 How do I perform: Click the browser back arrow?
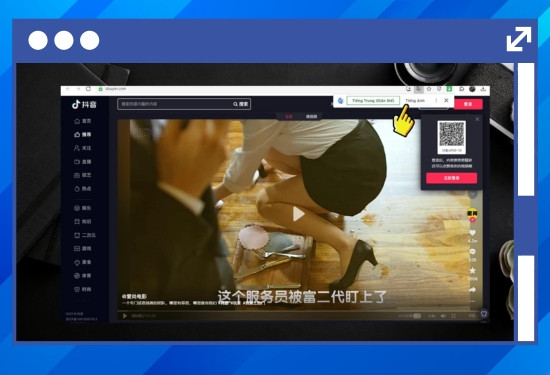(68, 89)
